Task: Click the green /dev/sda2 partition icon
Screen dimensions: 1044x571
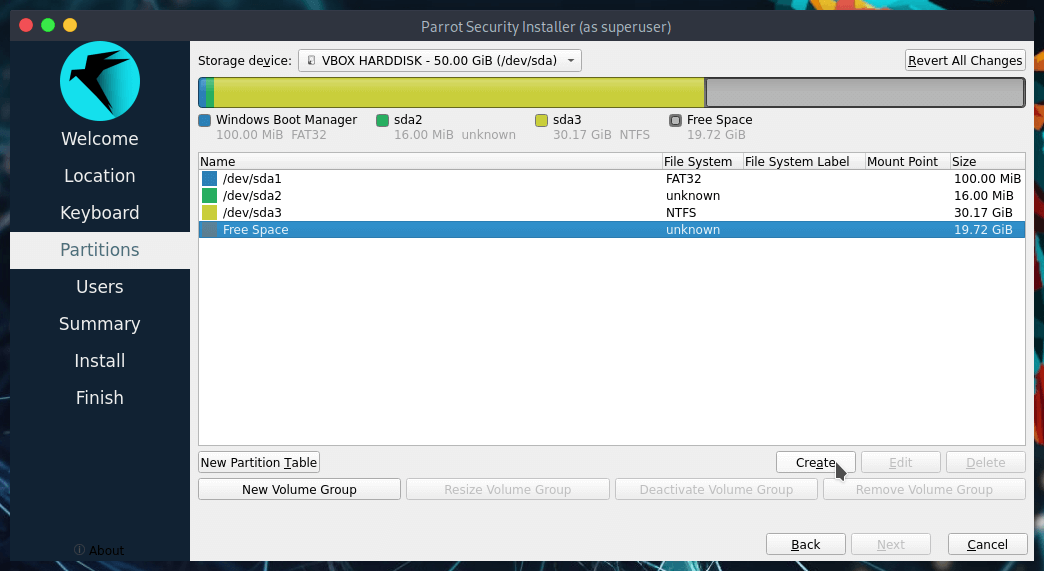Action: point(209,196)
